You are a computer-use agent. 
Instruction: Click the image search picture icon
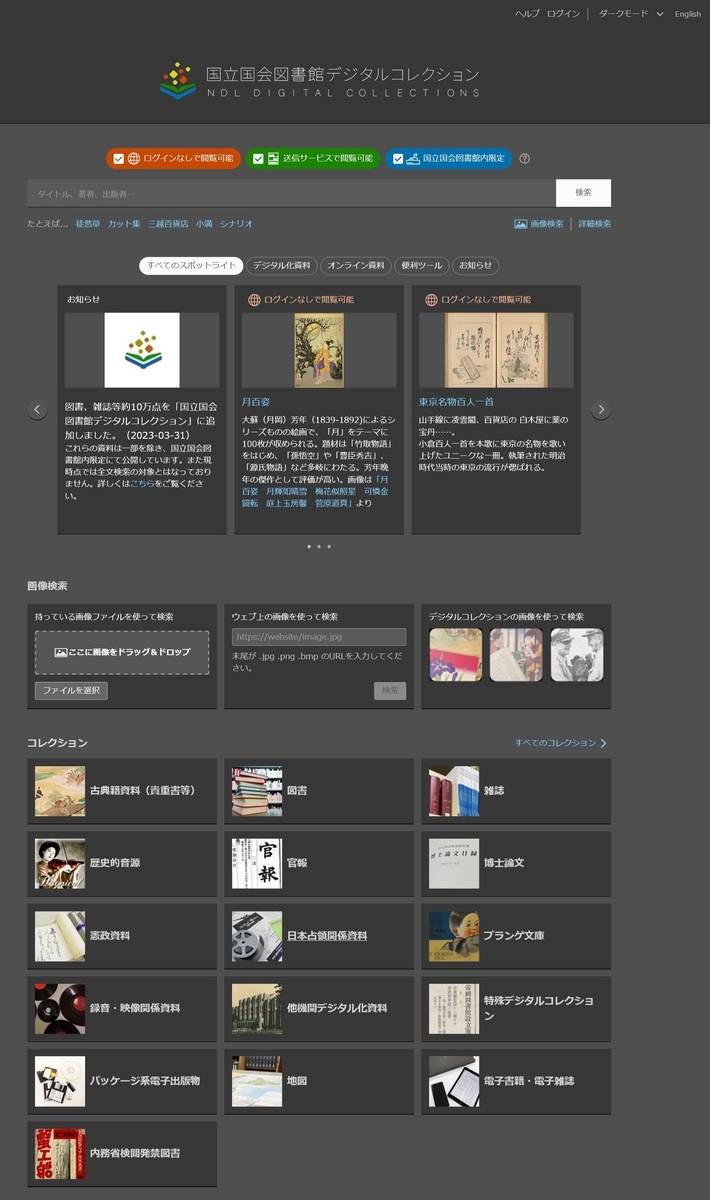pyautogui.click(x=520, y=224)
